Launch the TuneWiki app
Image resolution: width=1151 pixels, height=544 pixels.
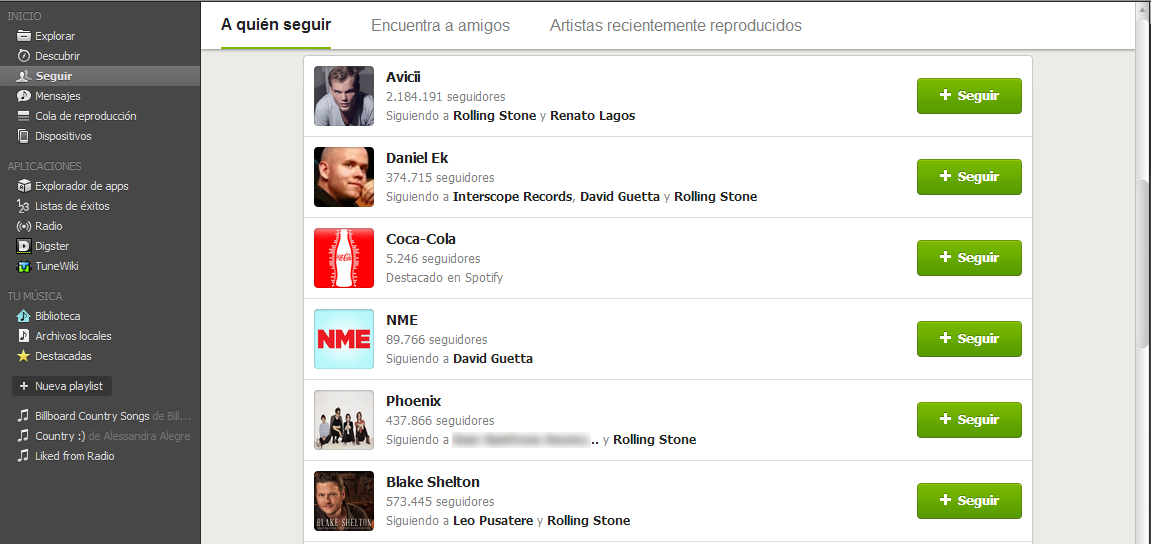coord(56,266)
